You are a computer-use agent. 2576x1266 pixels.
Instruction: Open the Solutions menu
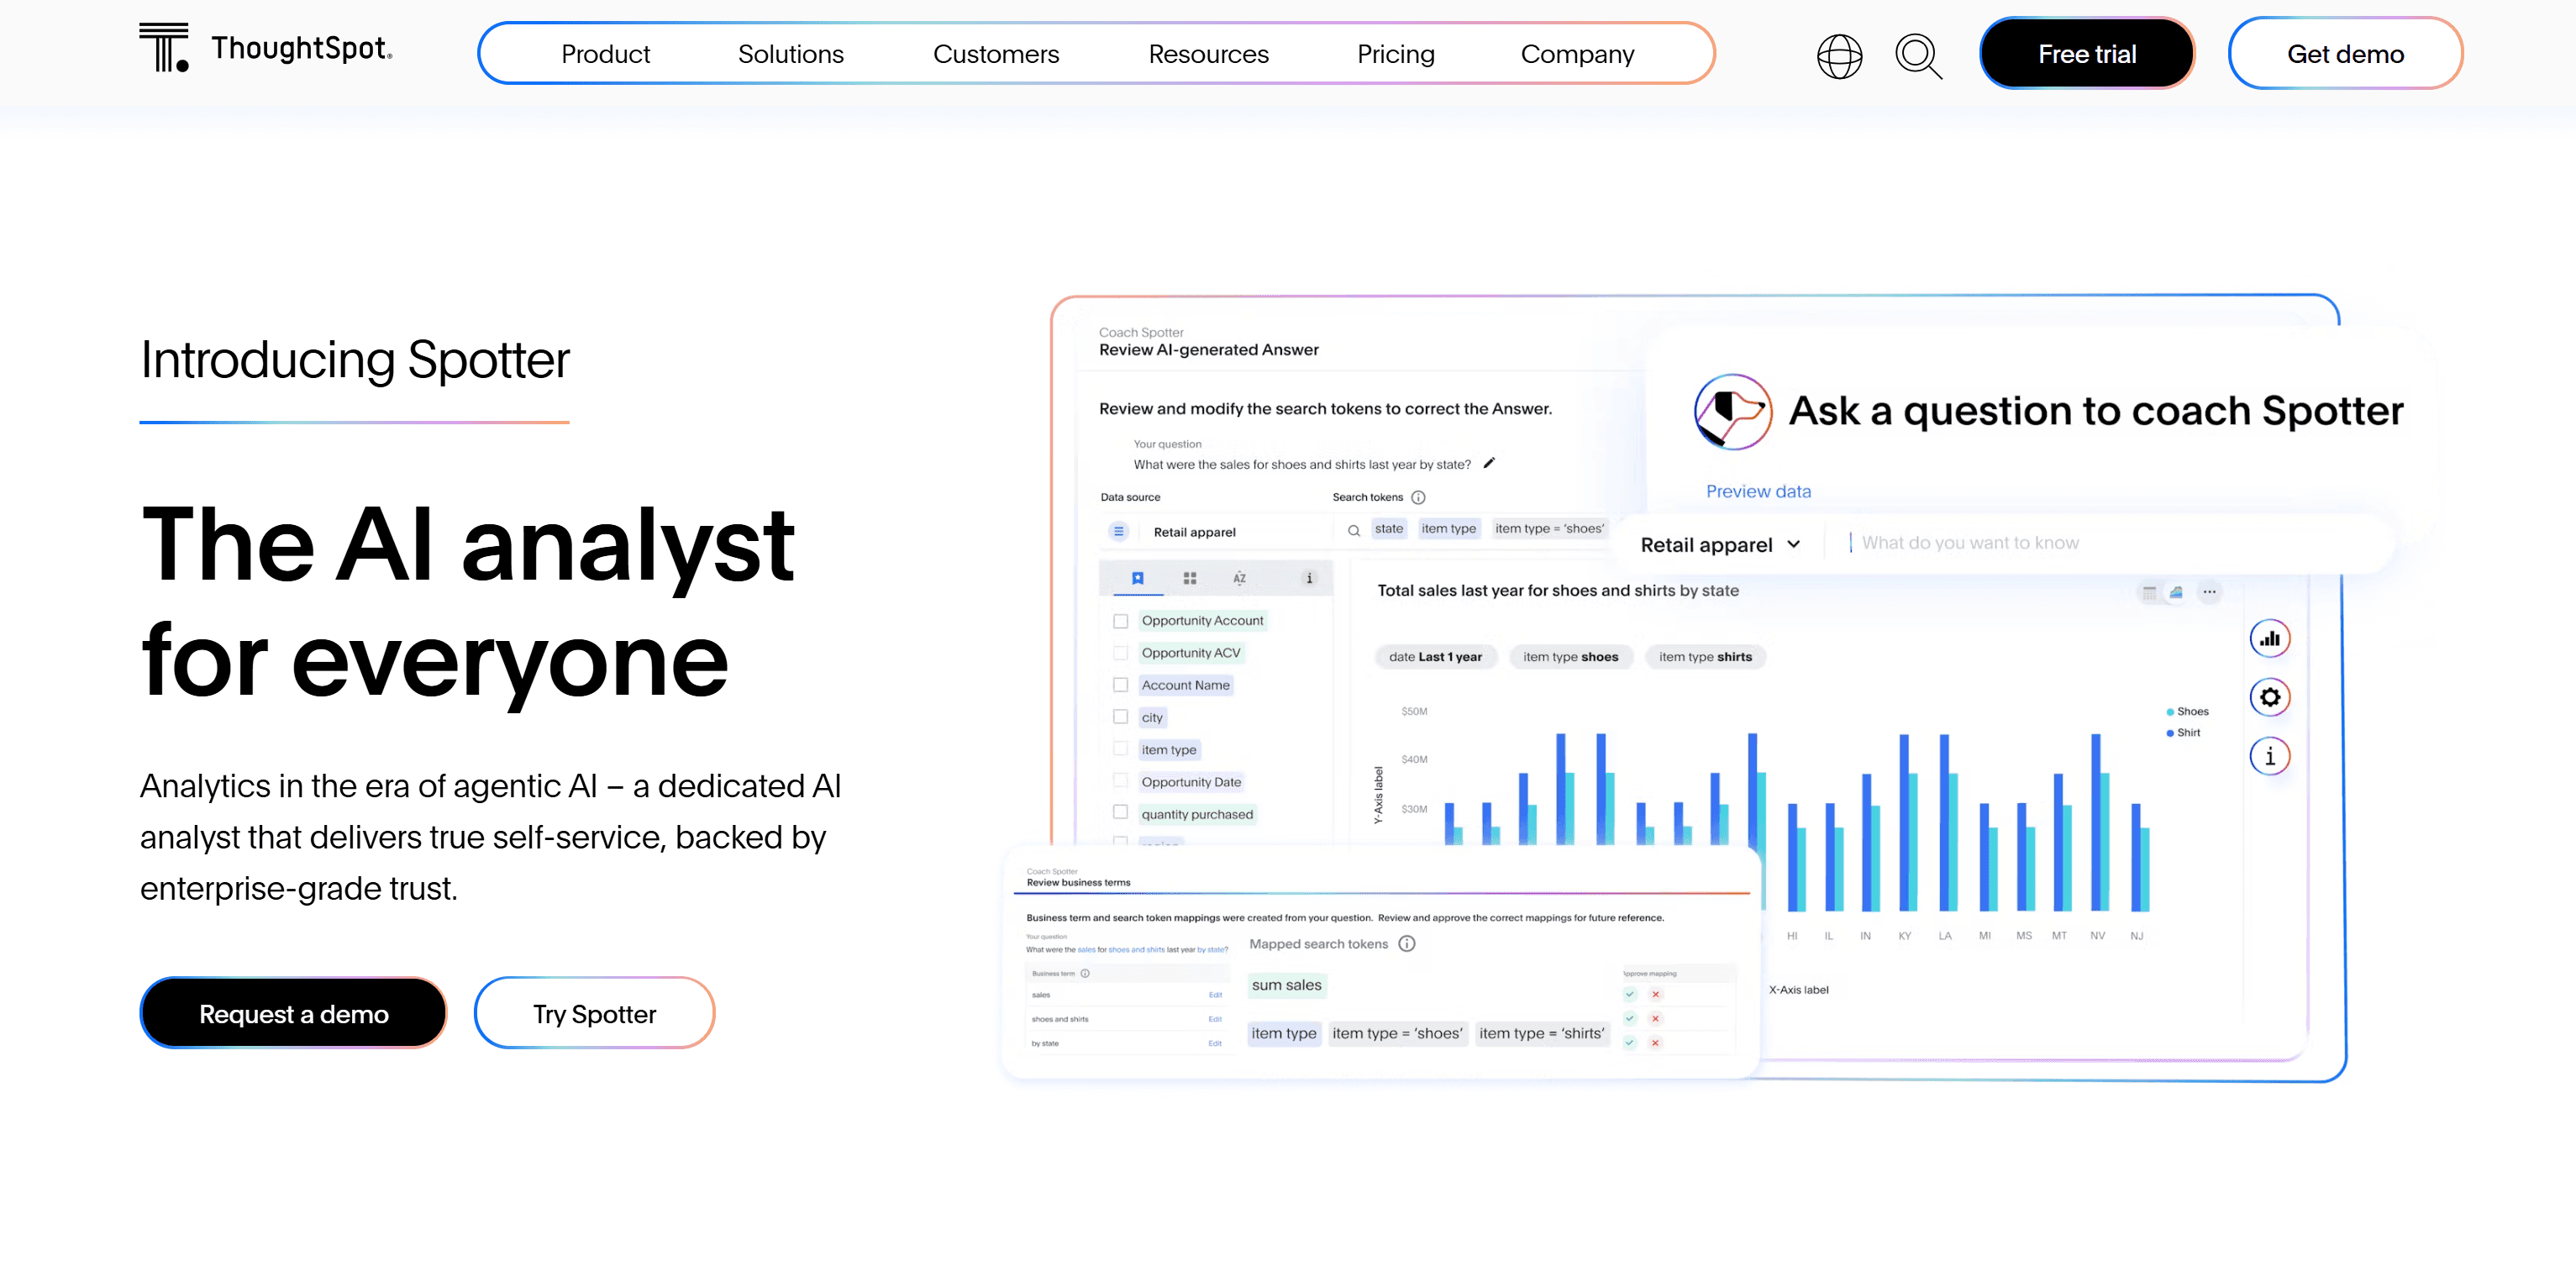(790, 54)
